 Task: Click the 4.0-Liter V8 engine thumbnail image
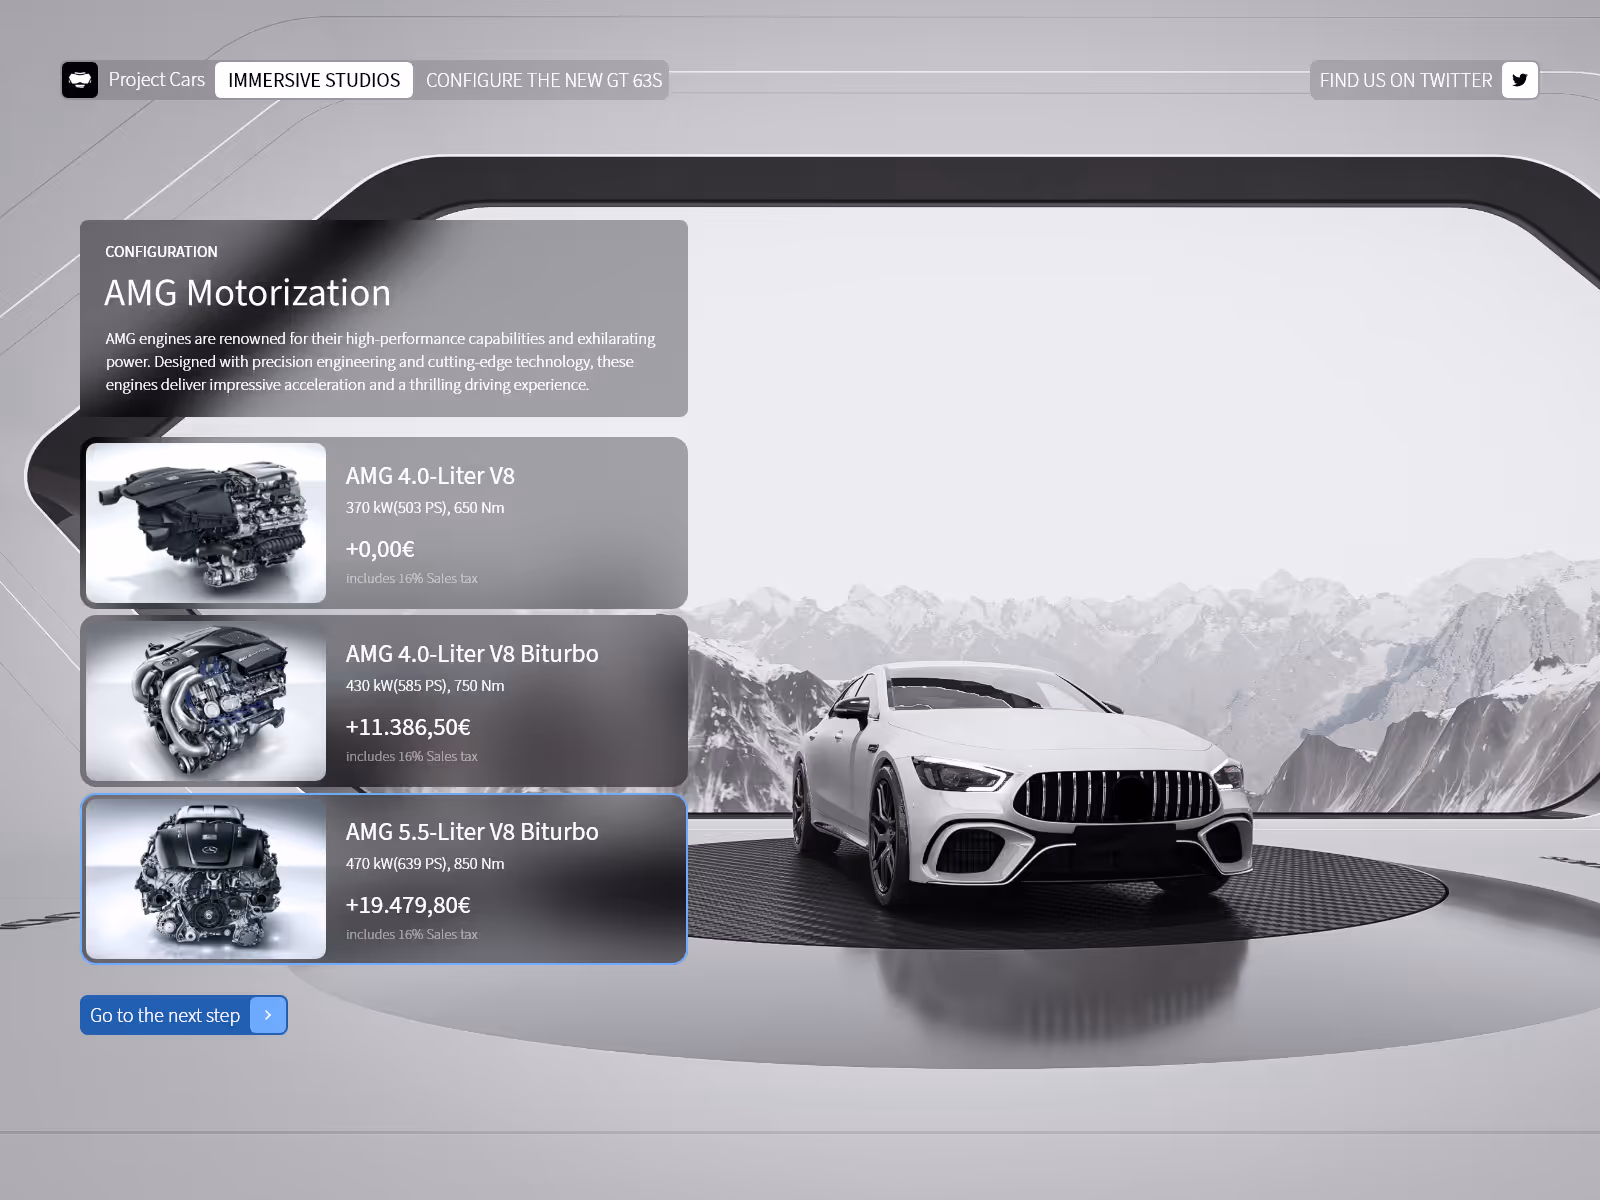point(206,523)
